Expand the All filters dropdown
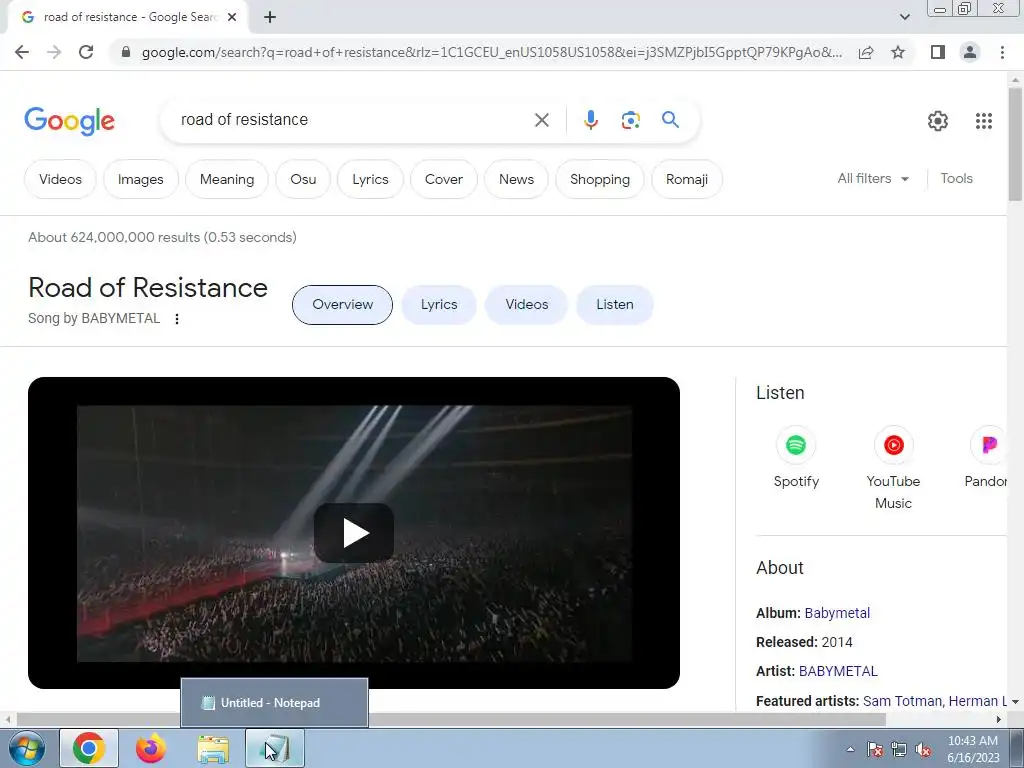This screenshot has width=1024, height=768. [x=873, y=178]
